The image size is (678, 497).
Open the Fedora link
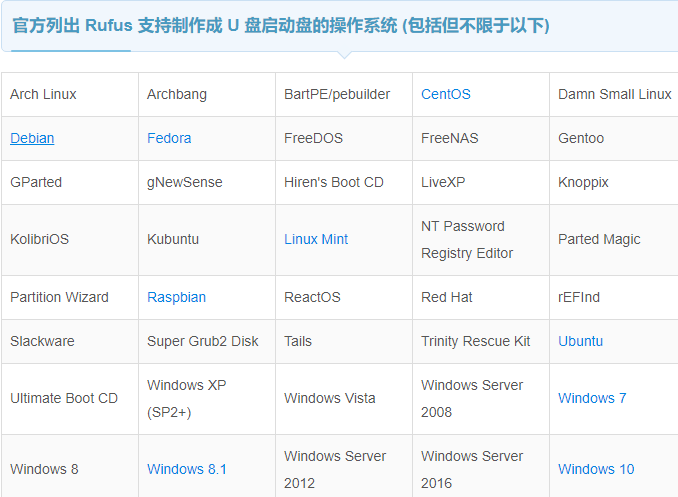tap(169, 138)
